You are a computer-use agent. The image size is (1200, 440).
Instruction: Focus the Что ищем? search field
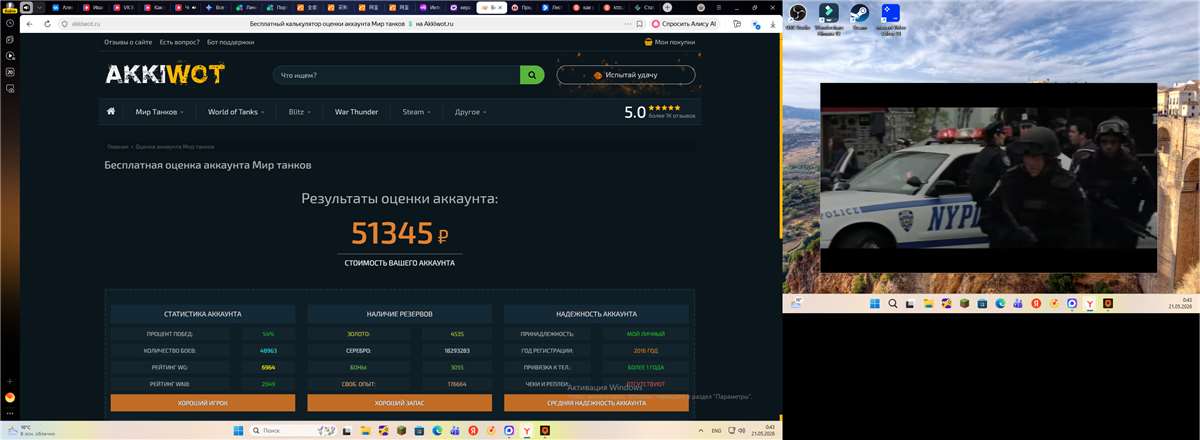tap(396, 75)
